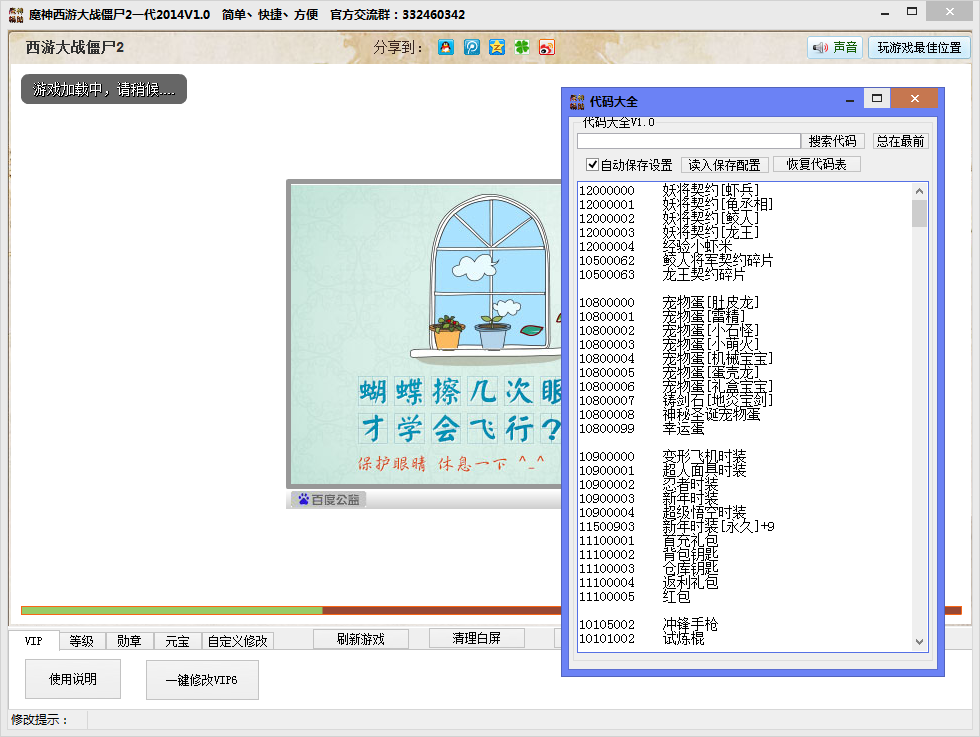The height and width of the screenshot is (737, 980).
Task: Focus the code search input field
Action: click(689, 142)
